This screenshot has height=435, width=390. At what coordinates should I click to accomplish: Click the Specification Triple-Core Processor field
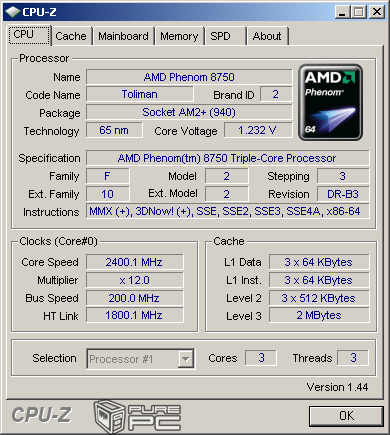[x=228, y=158]
